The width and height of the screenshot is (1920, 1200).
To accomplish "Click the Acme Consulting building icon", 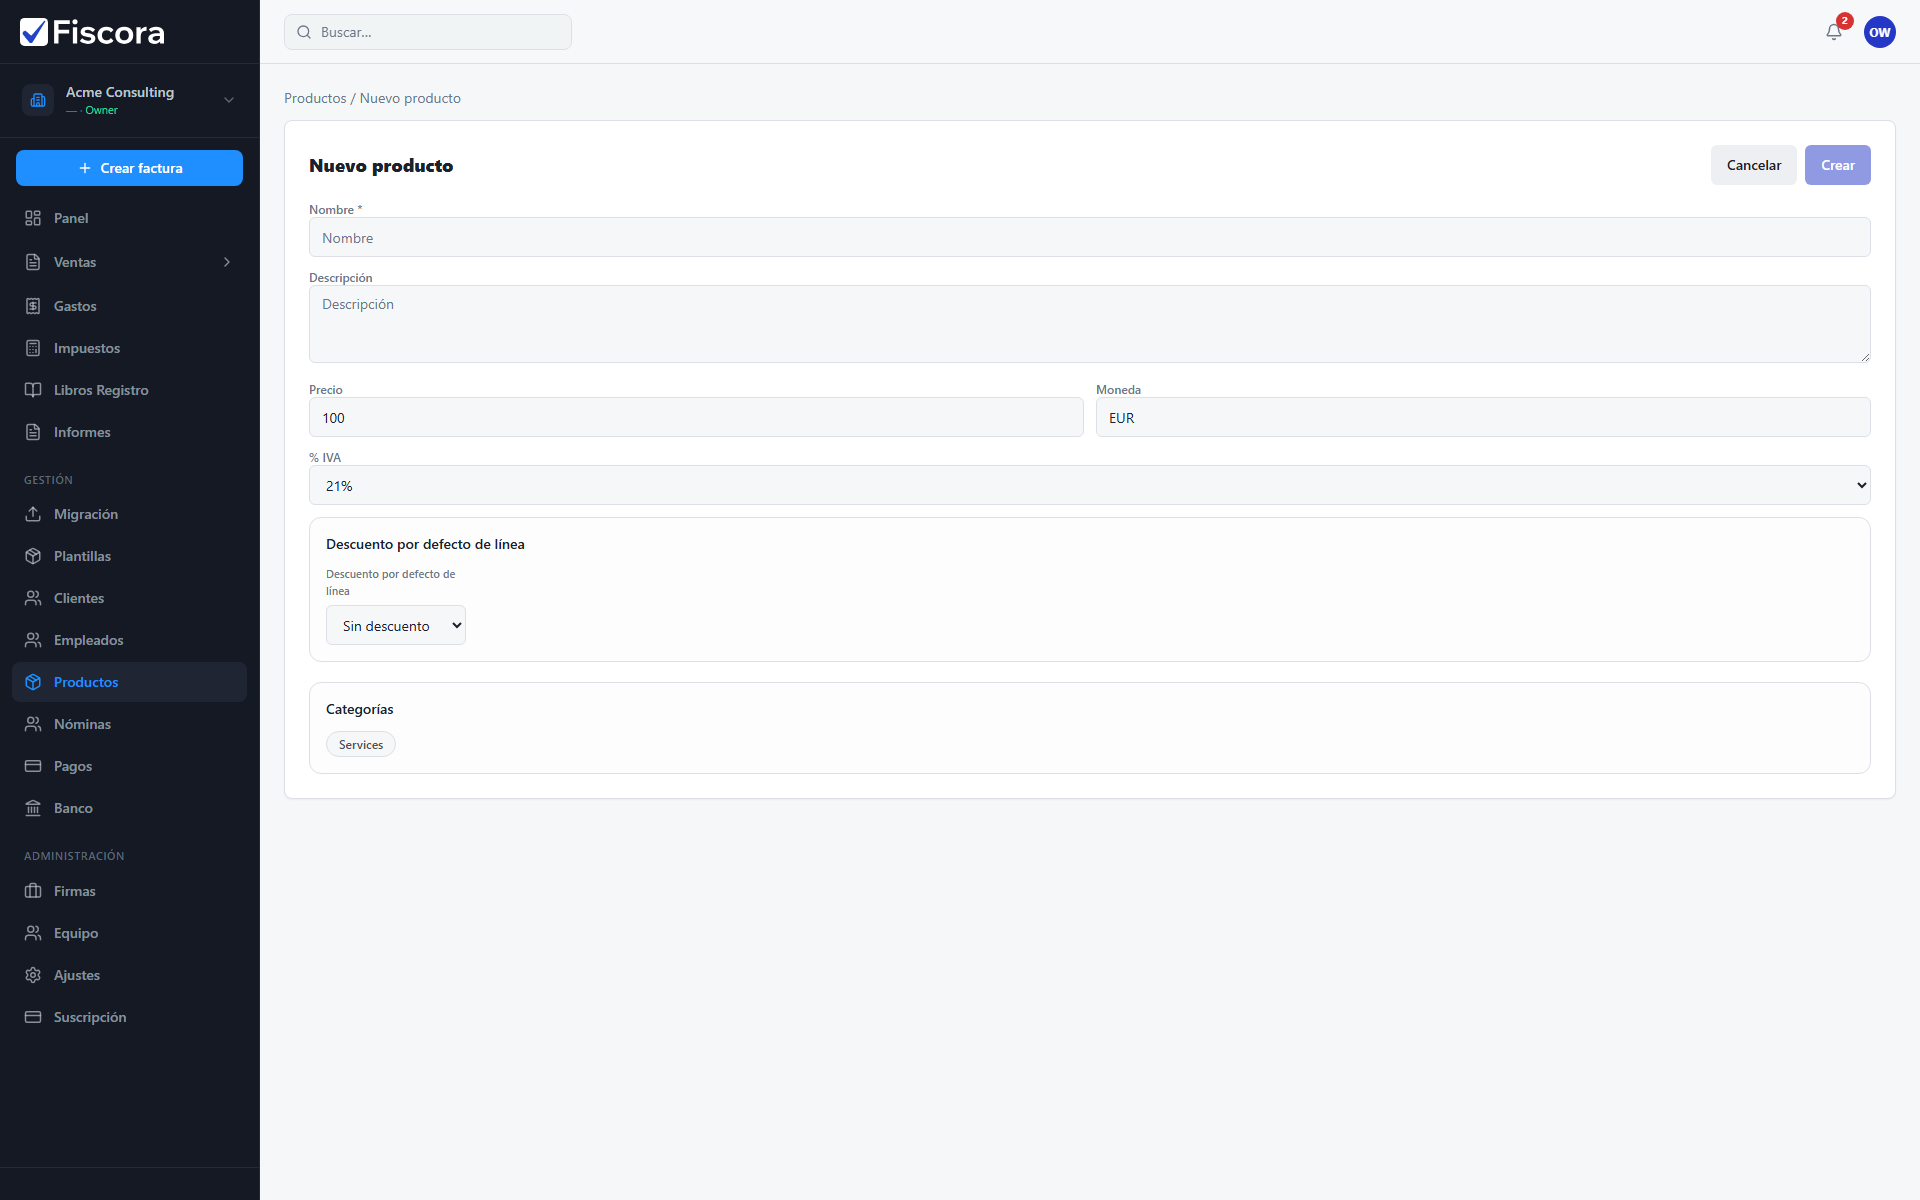I will point(38,100).
